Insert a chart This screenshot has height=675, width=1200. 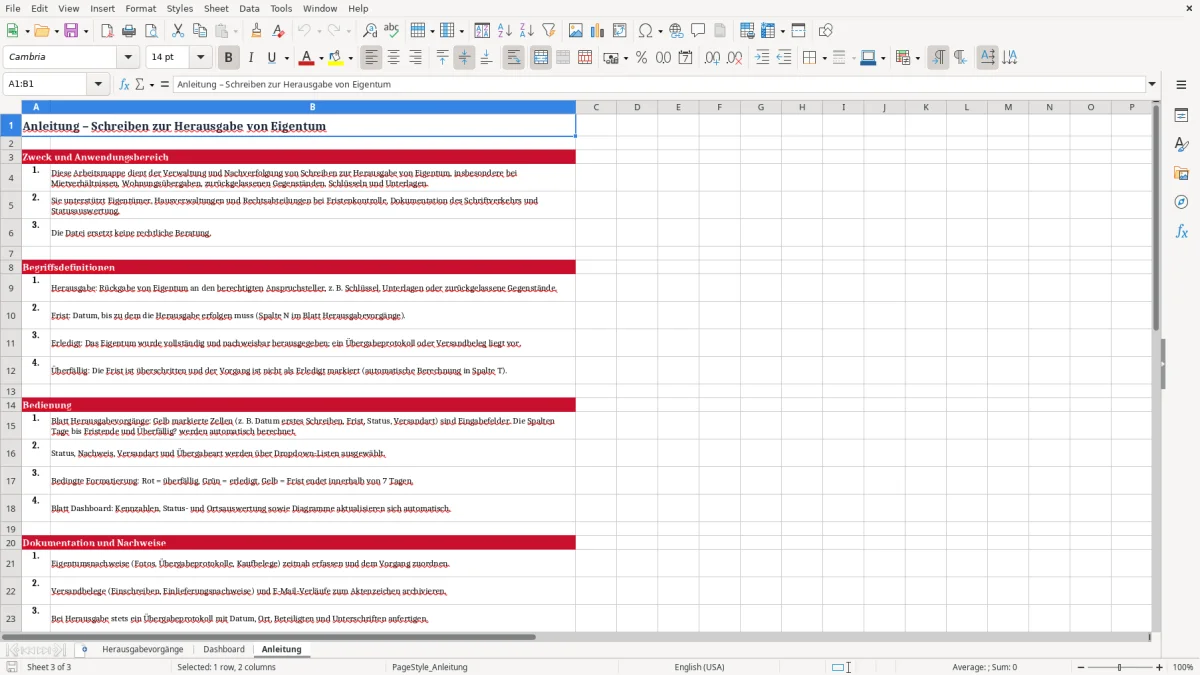tap(598, 31)
